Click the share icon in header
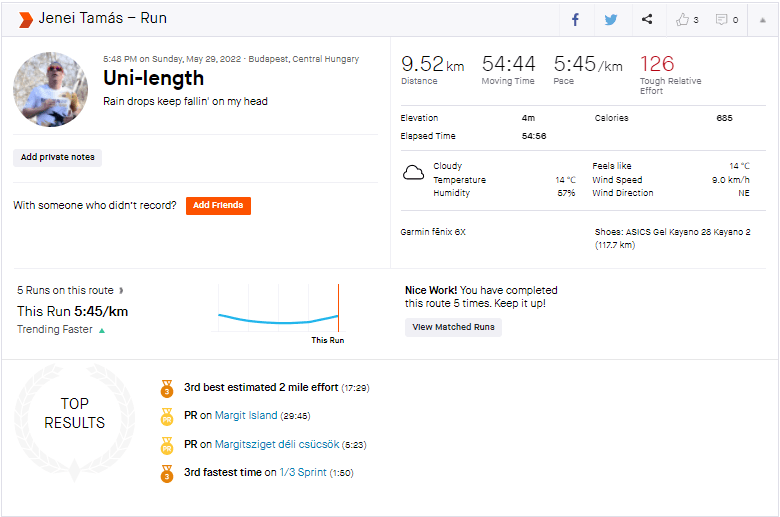The height and width of the screenshot is (517, 780). tap(647, 19)
